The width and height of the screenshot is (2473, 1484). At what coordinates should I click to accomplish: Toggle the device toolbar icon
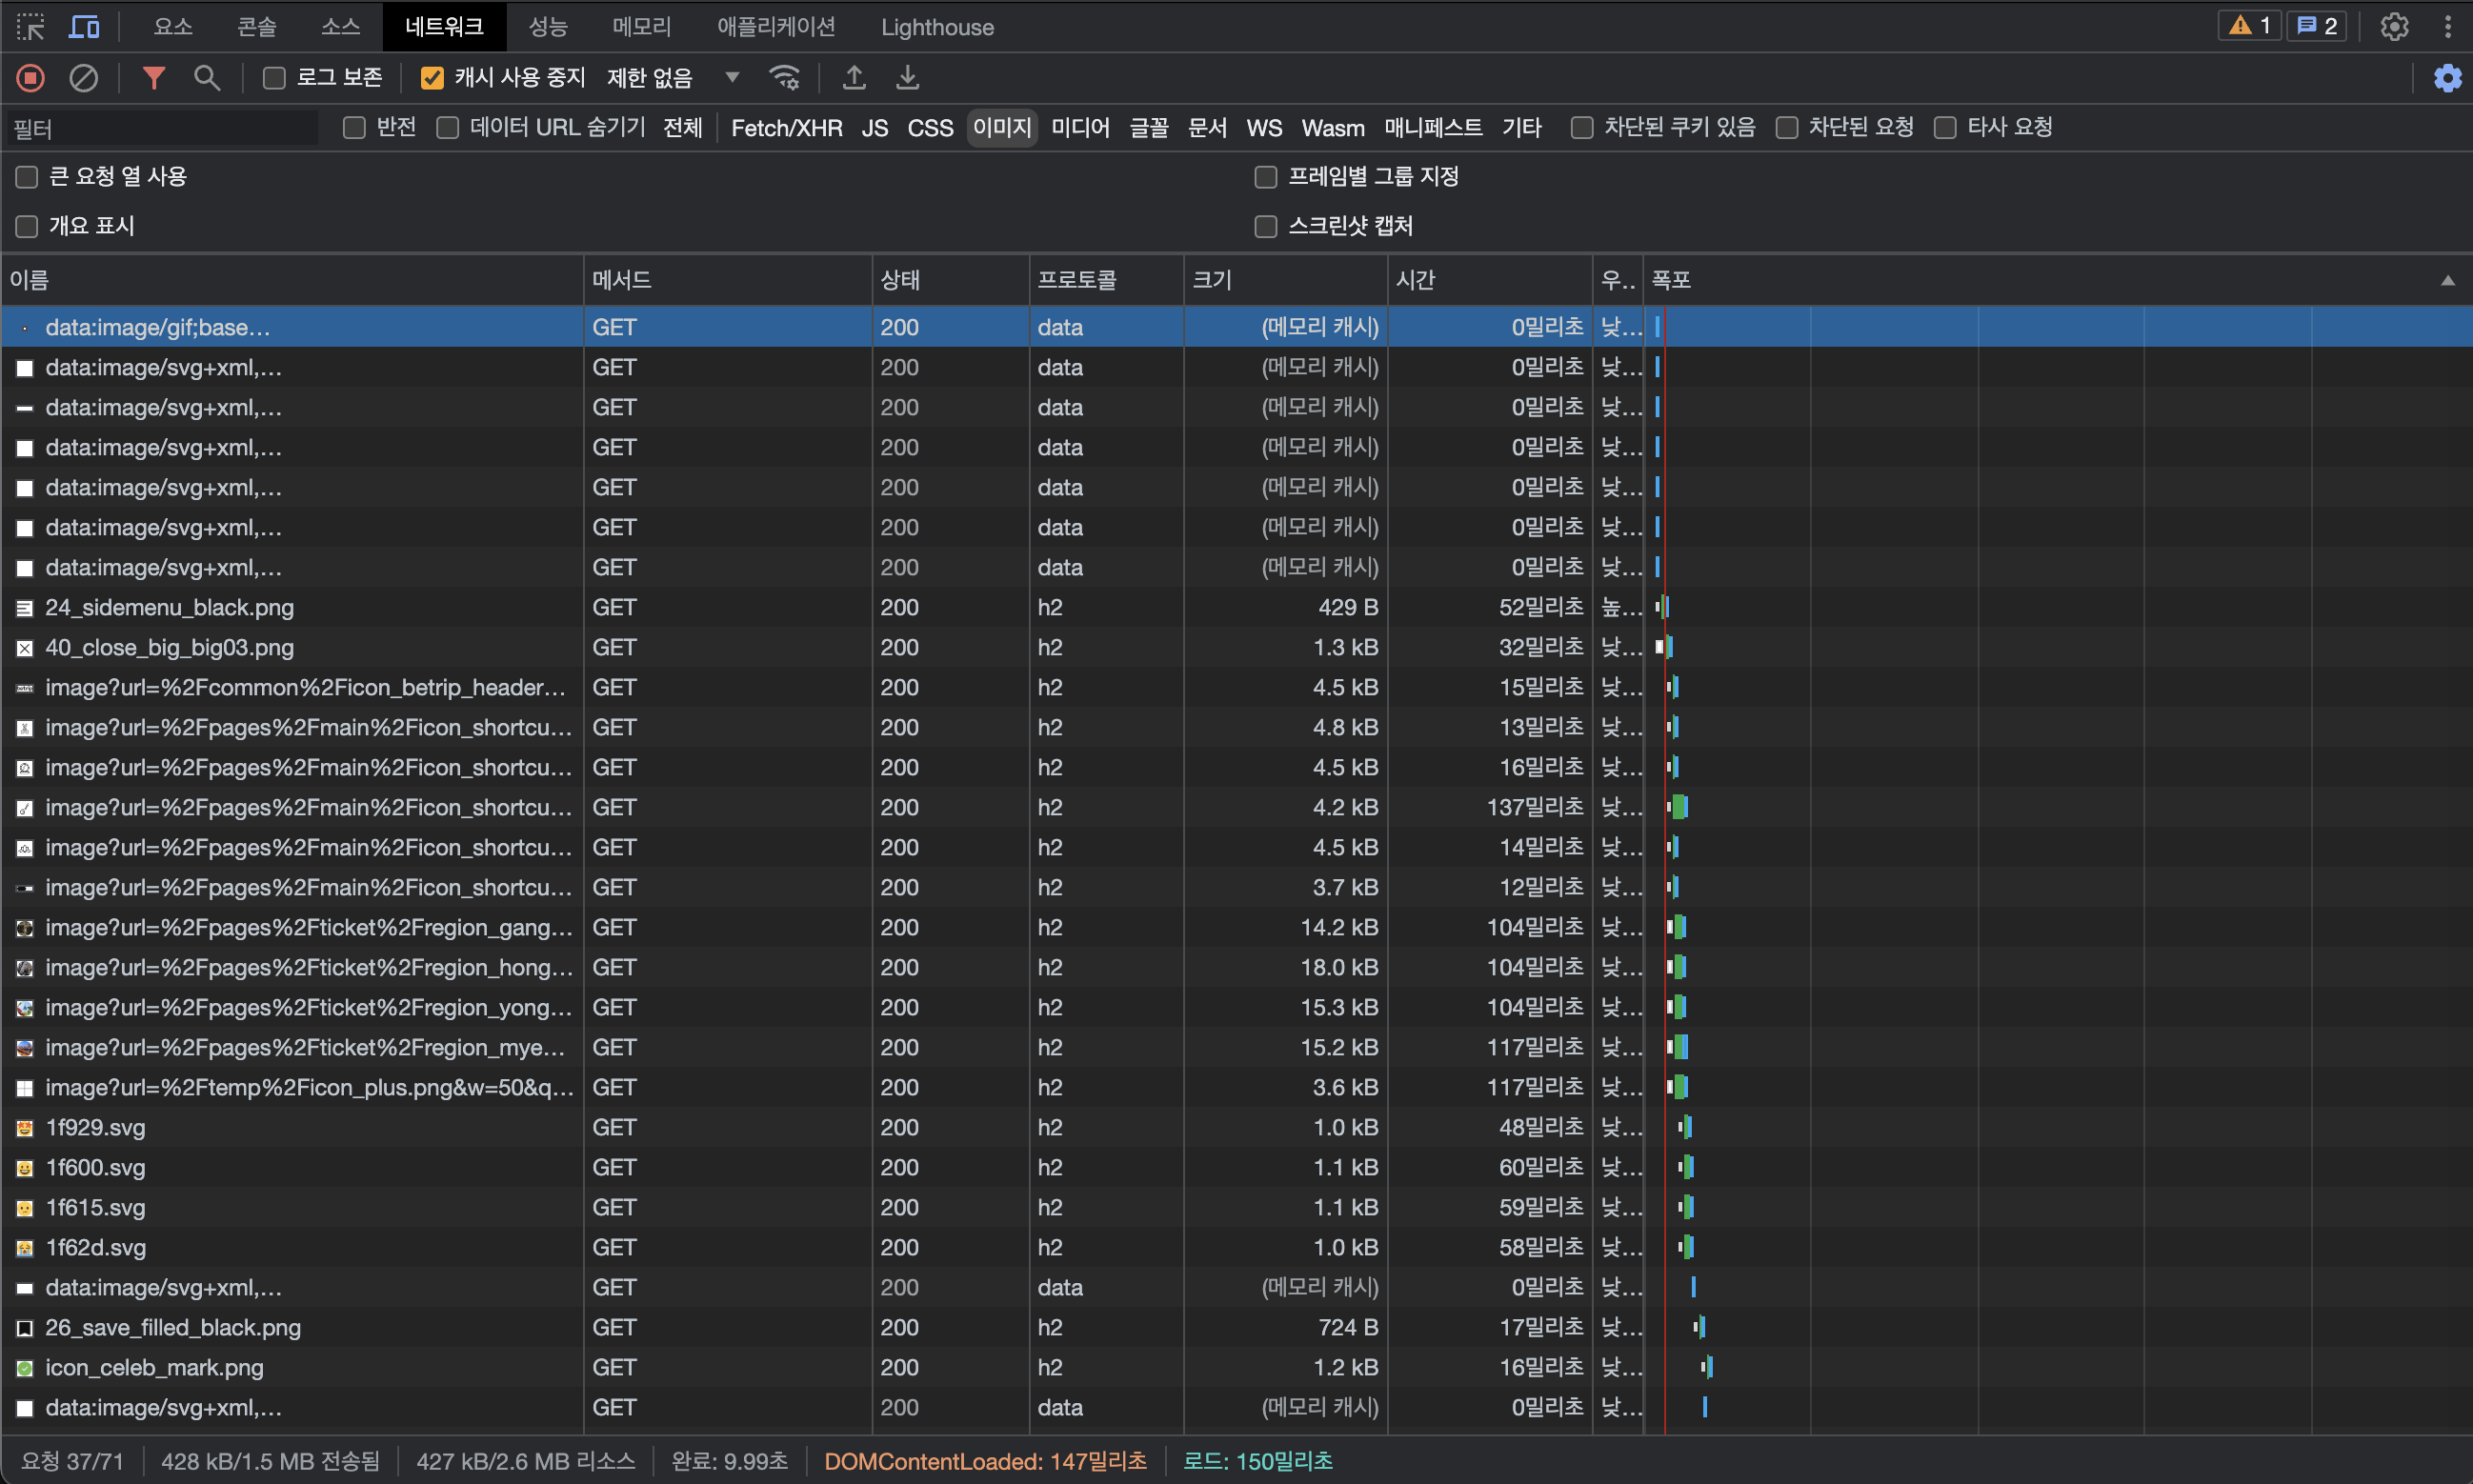84,27
